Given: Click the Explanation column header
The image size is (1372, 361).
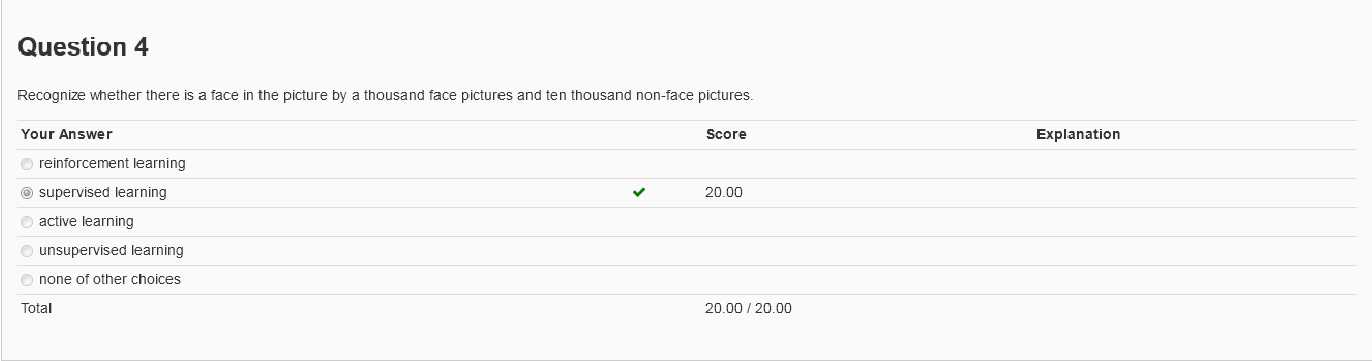Looking at the screenshot, I should pos(1078,134).
